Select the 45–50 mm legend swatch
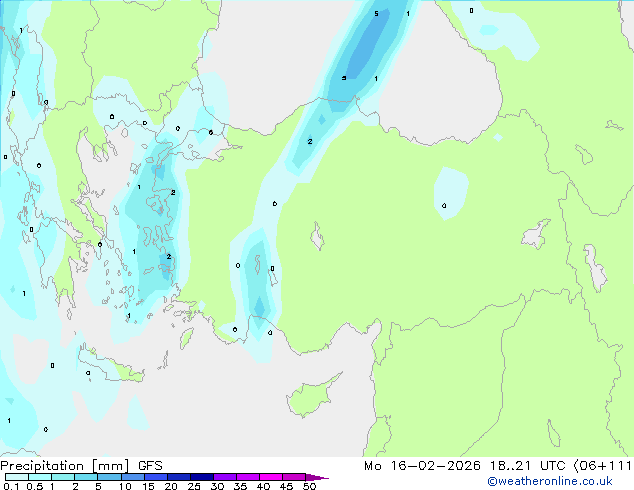Image resolution: width=634 pixels, height=490 pixels. pos(294,477)
